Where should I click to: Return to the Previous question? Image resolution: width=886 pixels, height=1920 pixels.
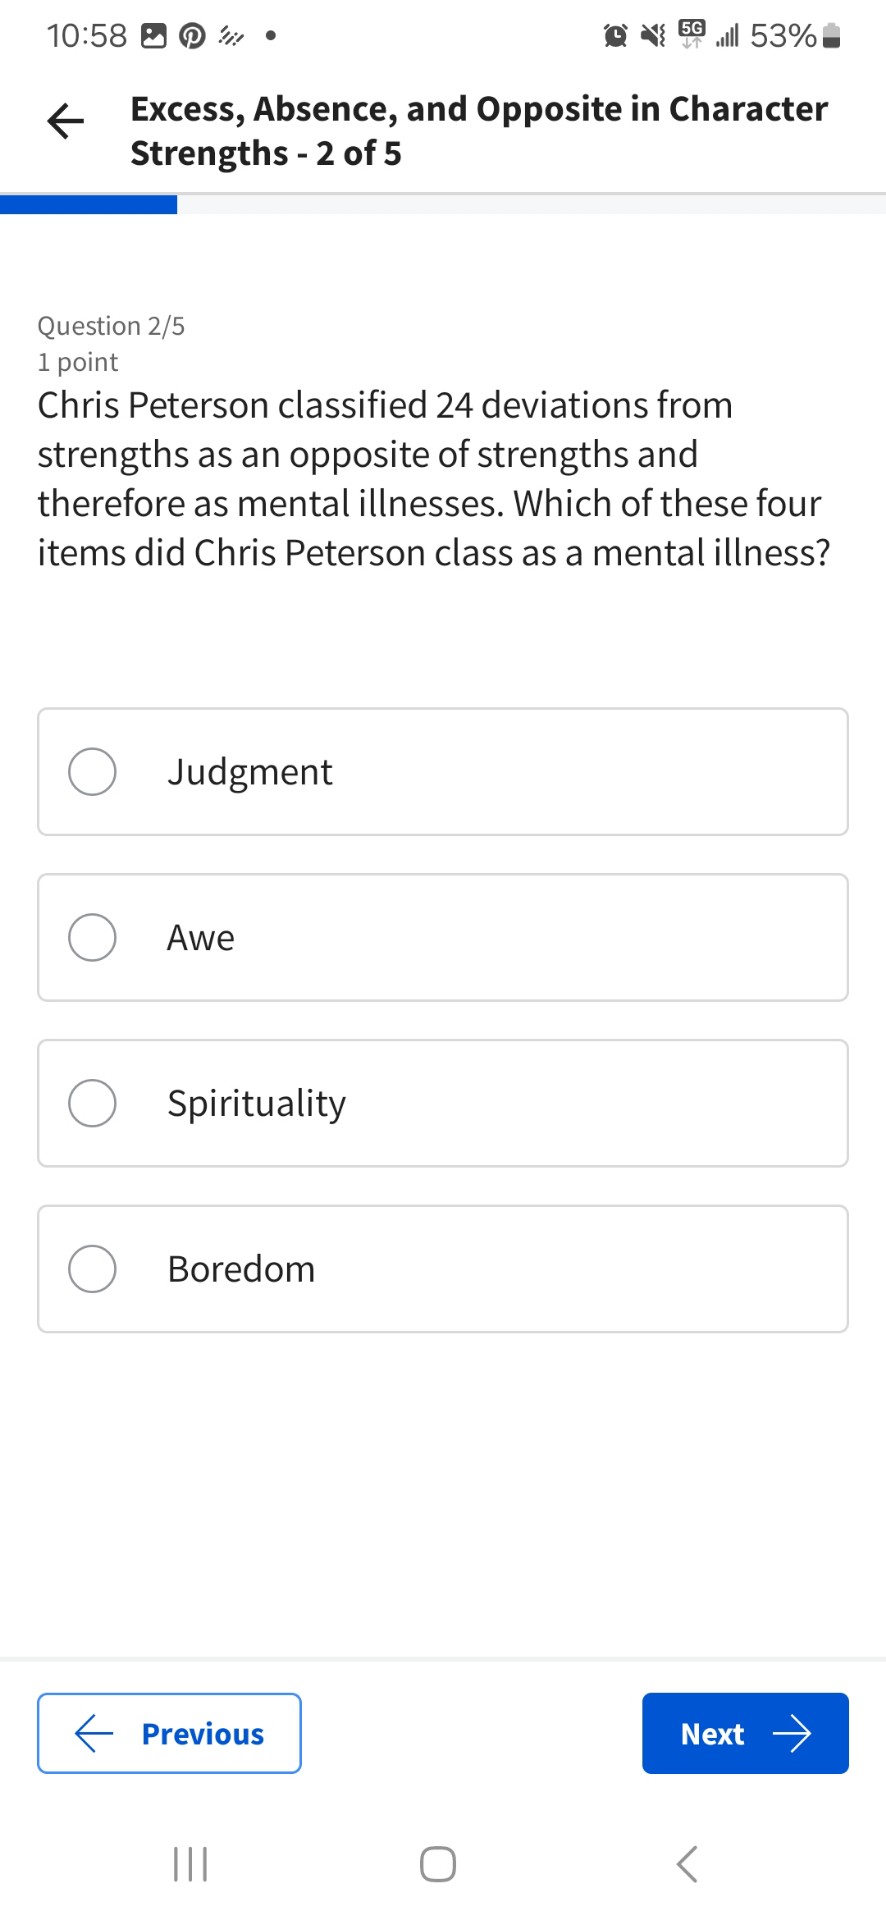coord(169,1733)
